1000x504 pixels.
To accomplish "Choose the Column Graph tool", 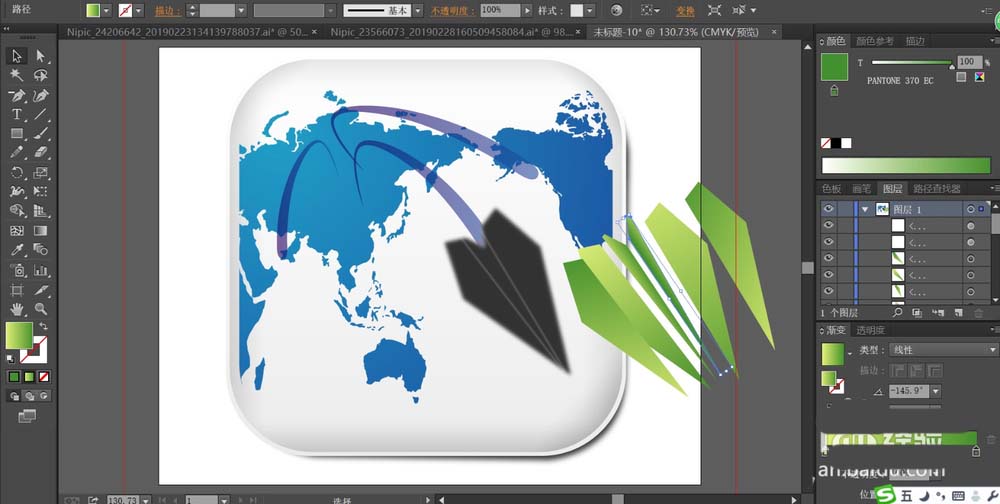I will [x=41, y=270].
